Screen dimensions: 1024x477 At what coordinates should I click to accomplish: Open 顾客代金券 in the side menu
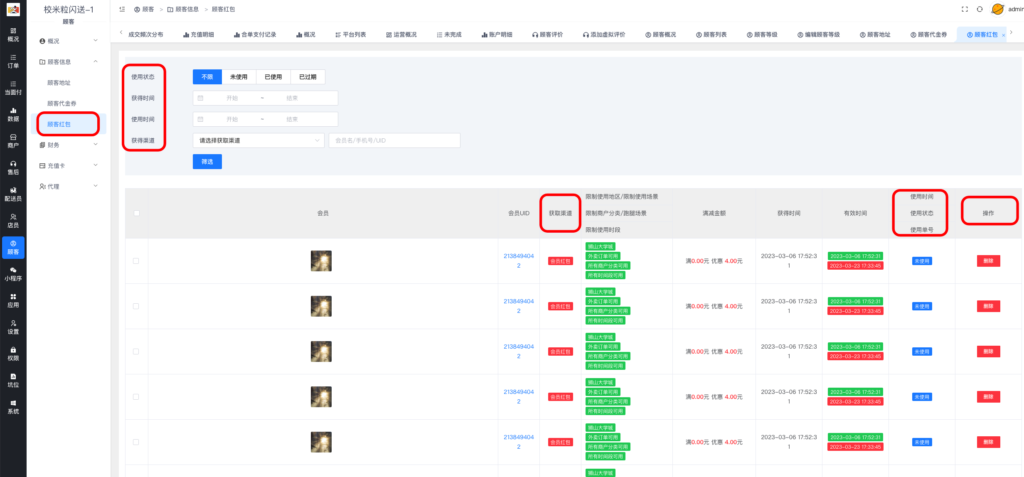tap(62, 103)
